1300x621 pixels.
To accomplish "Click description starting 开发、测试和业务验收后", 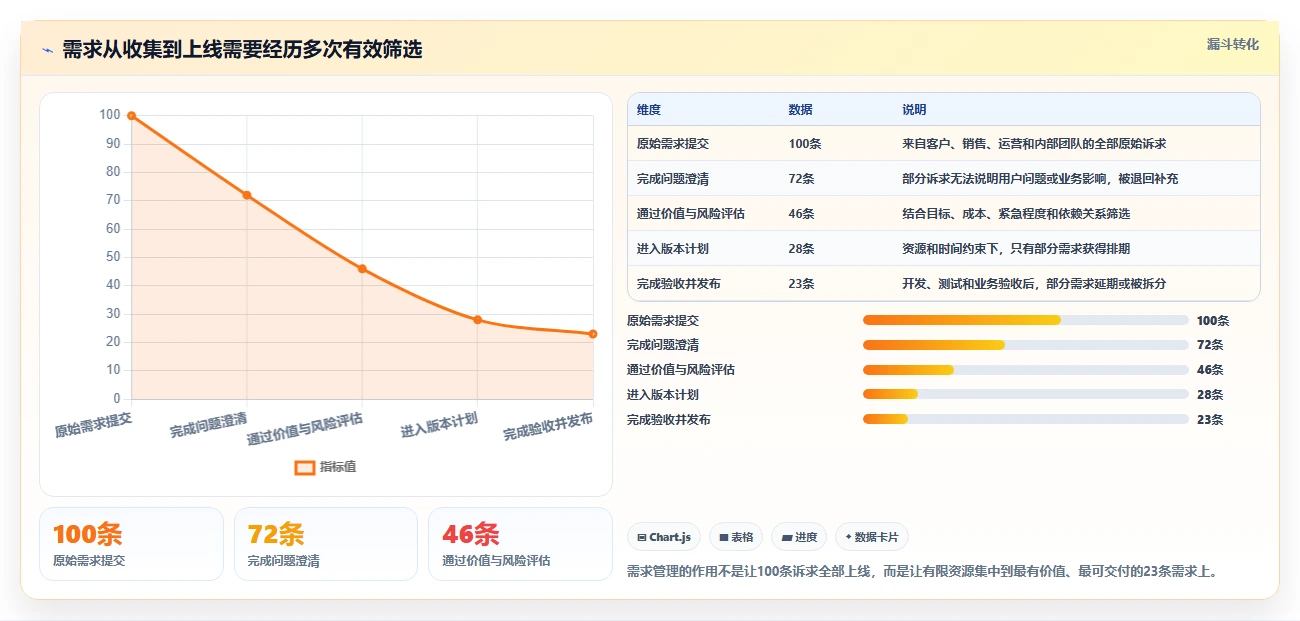I will 1034,284.
